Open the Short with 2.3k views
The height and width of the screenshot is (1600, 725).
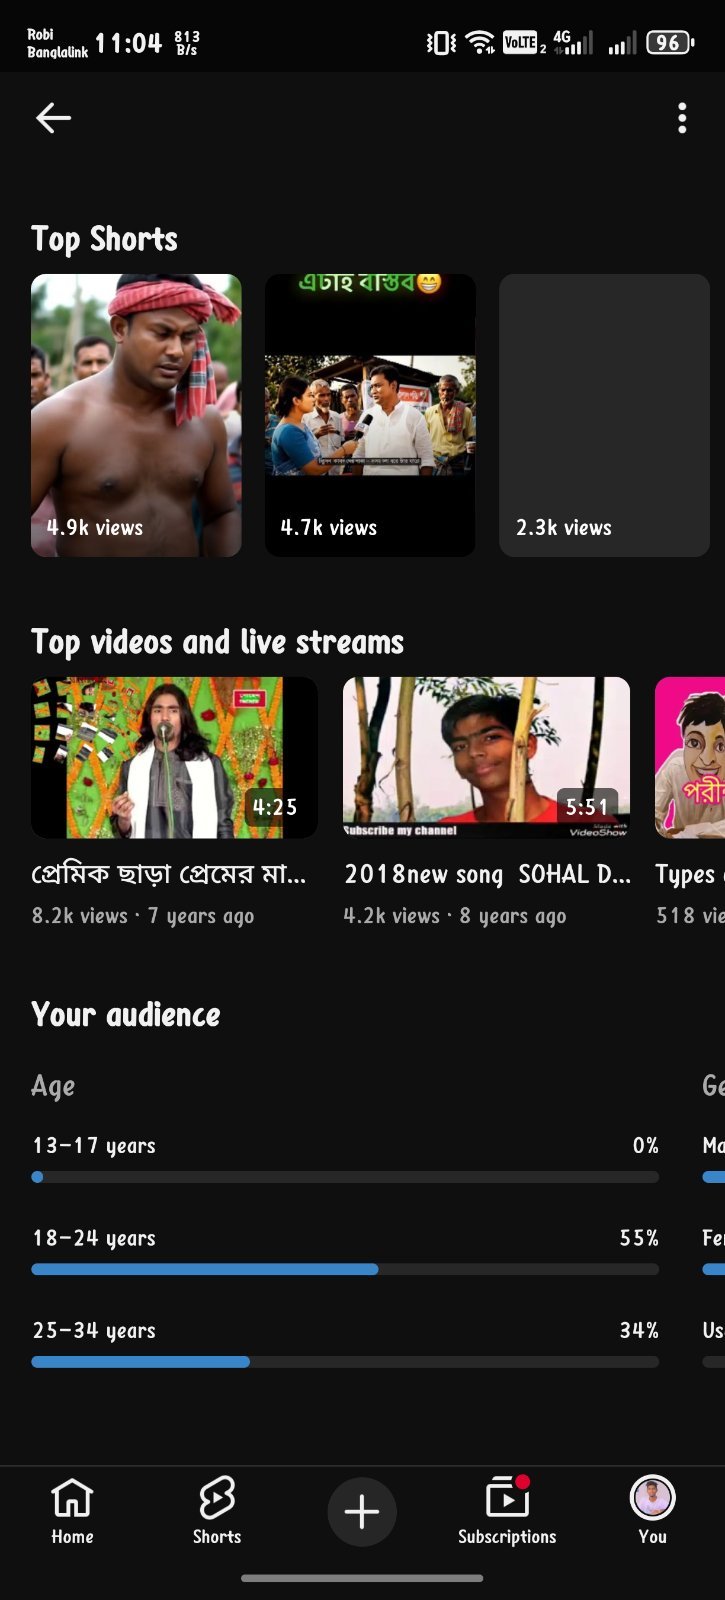(604, 415)
